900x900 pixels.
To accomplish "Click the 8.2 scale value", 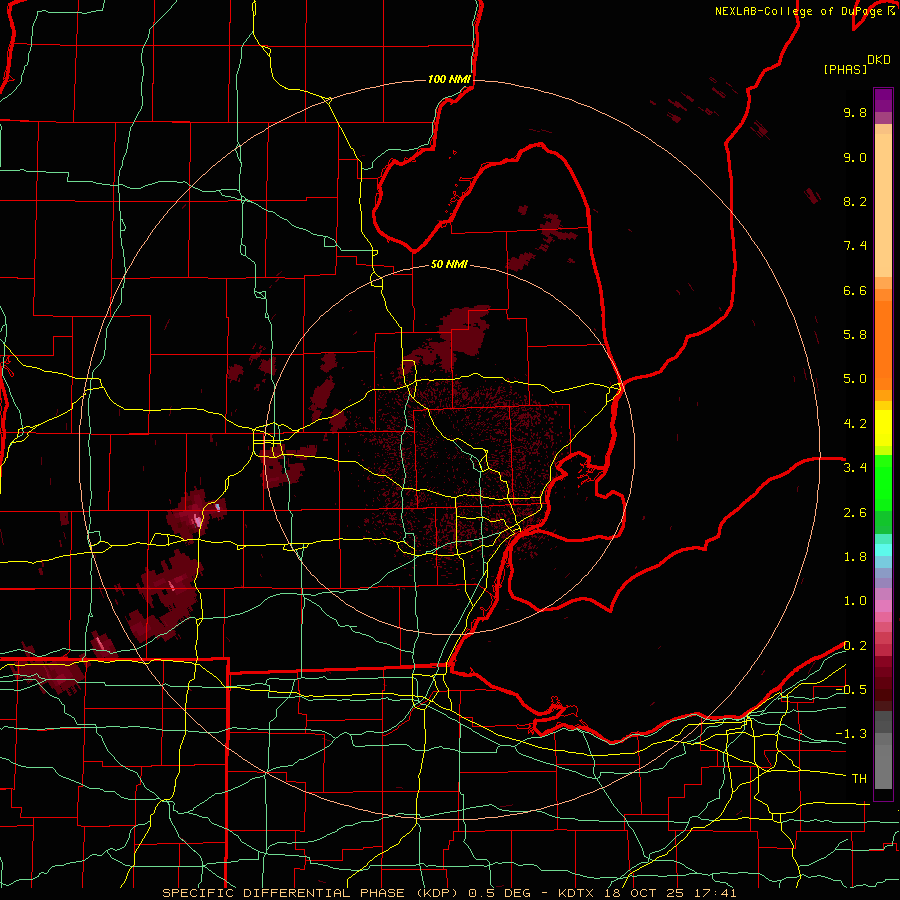I will point(855,201).
